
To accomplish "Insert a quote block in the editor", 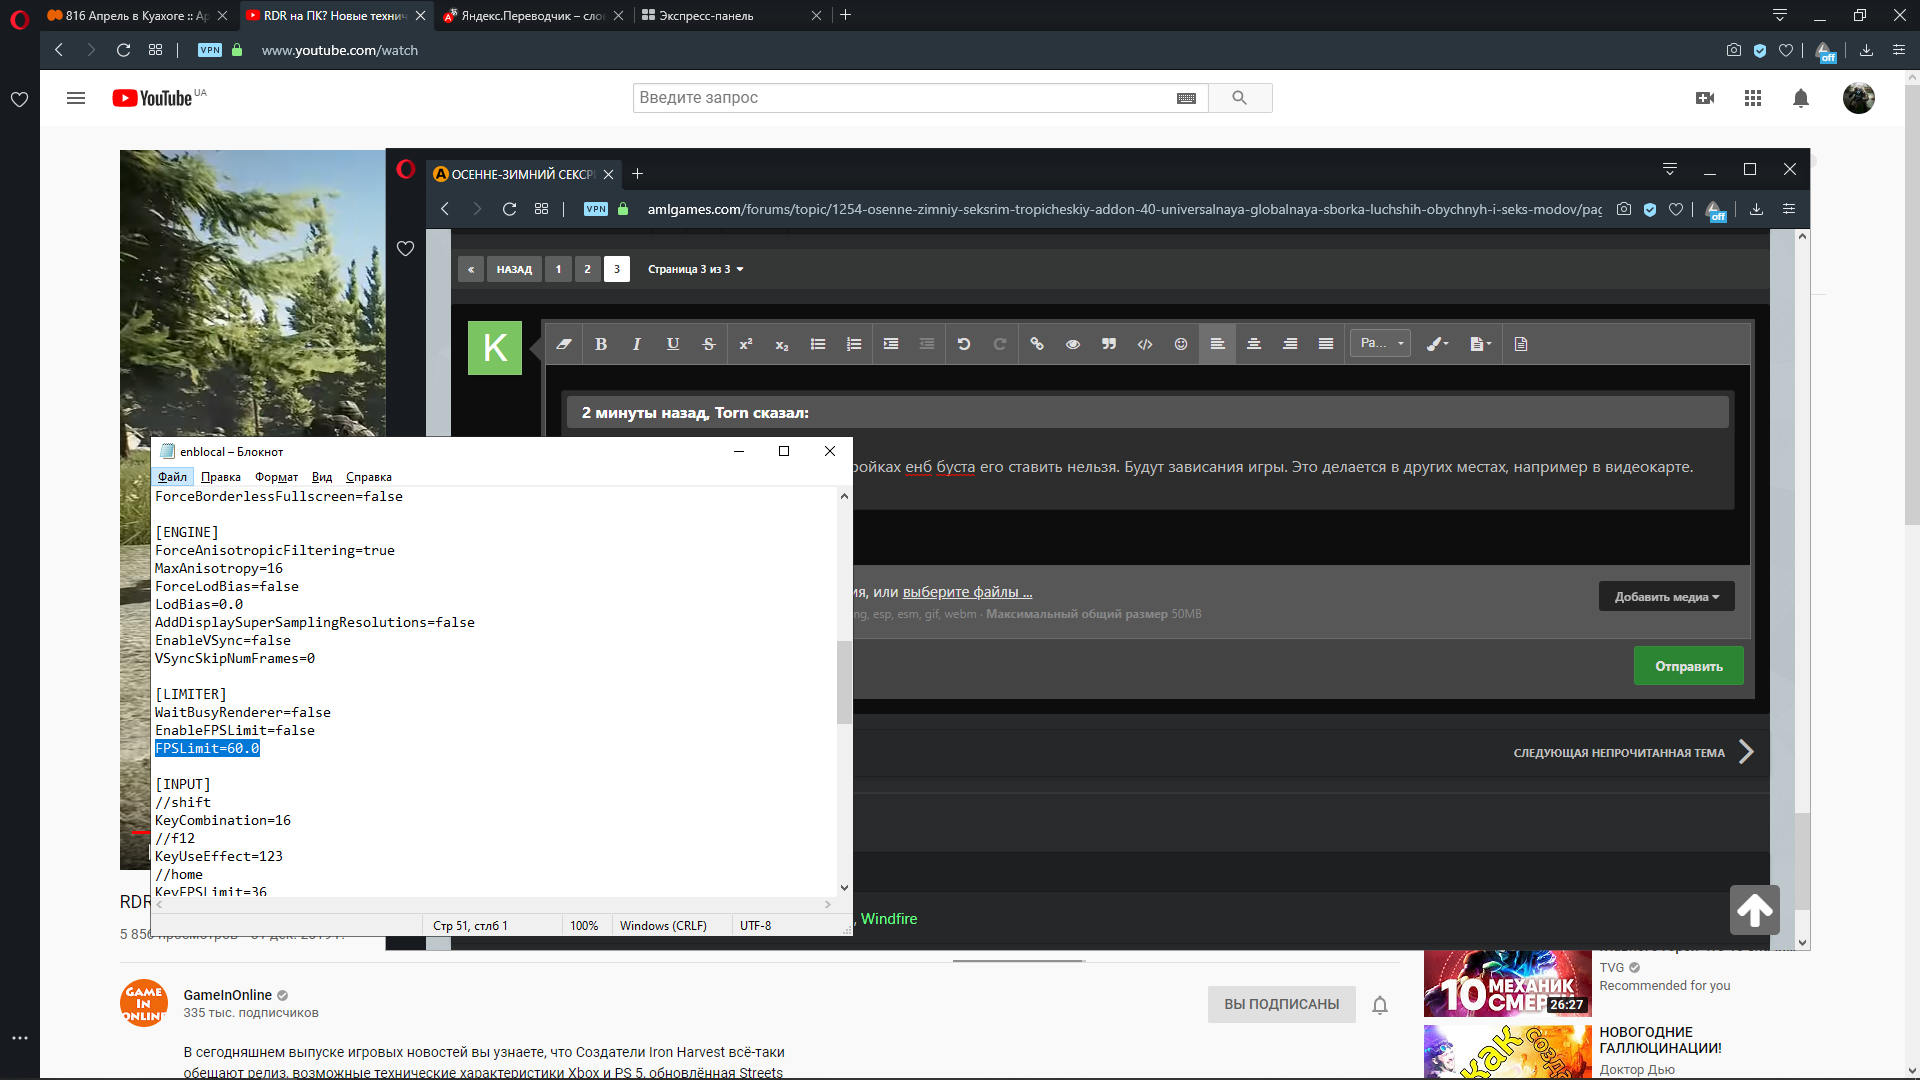I will pyautogui.click(x=1109, y=344).
